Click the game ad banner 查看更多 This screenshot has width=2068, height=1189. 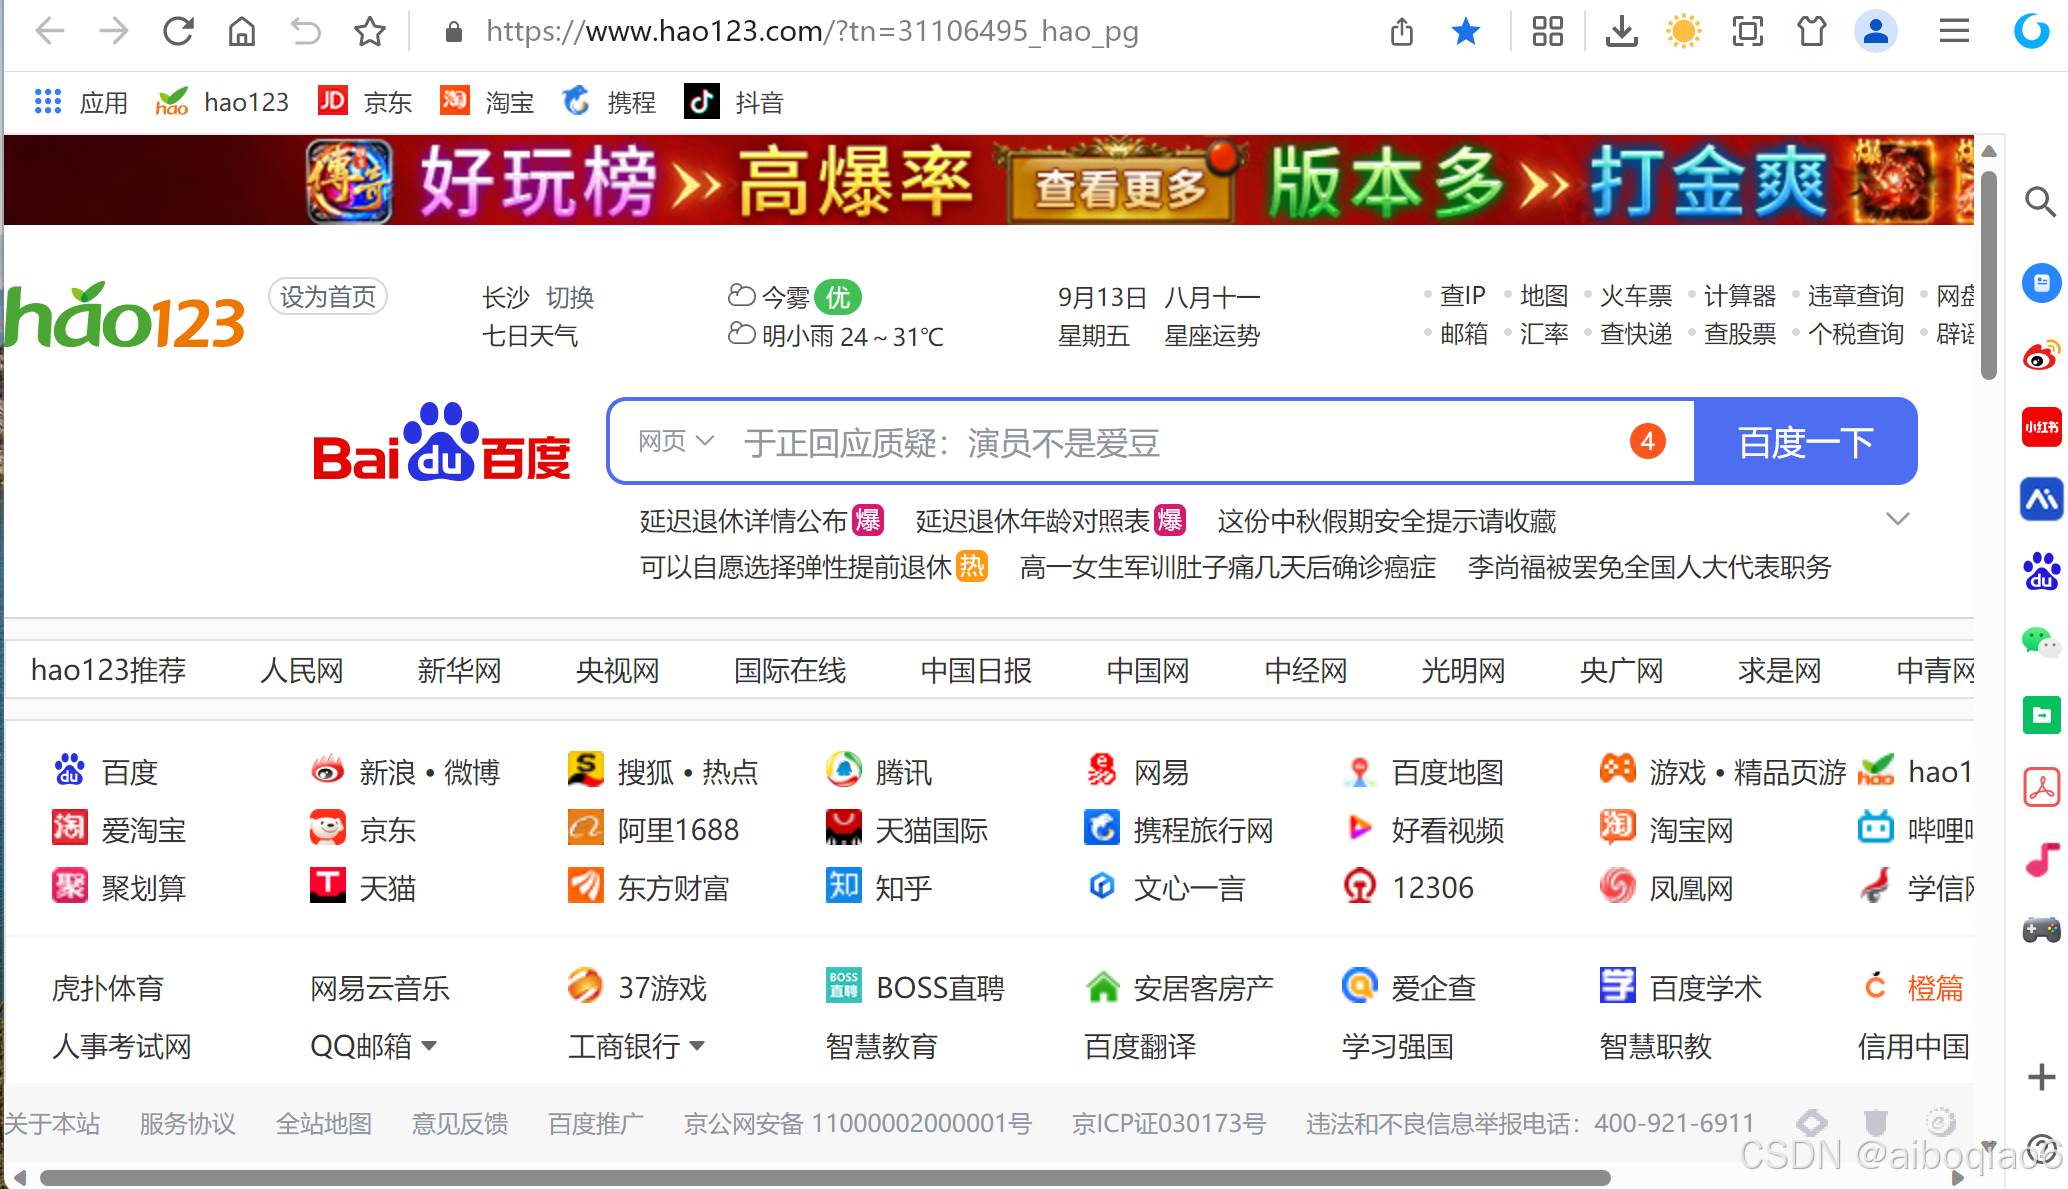pyautogui.click(x=1120, y=186)
